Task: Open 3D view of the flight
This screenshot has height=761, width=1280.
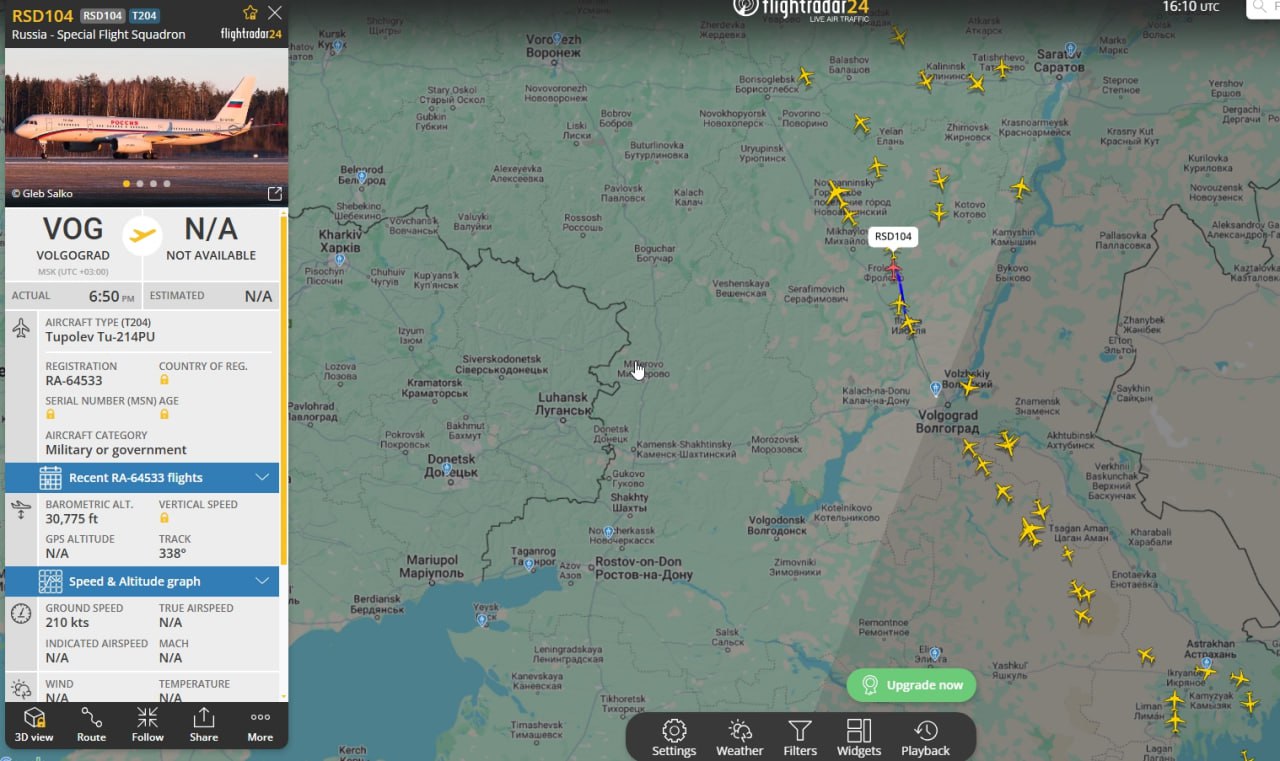Action: pyautogui.click(x=34, y=725)
